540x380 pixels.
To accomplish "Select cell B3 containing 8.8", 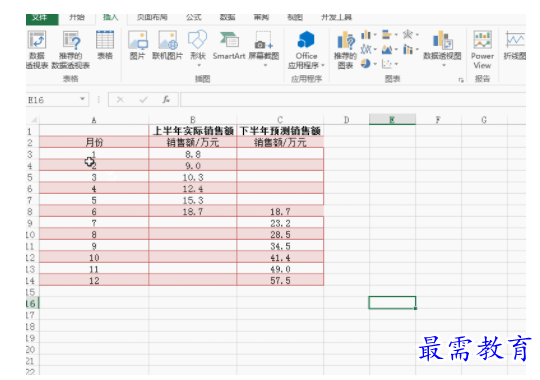I will 193,154.
